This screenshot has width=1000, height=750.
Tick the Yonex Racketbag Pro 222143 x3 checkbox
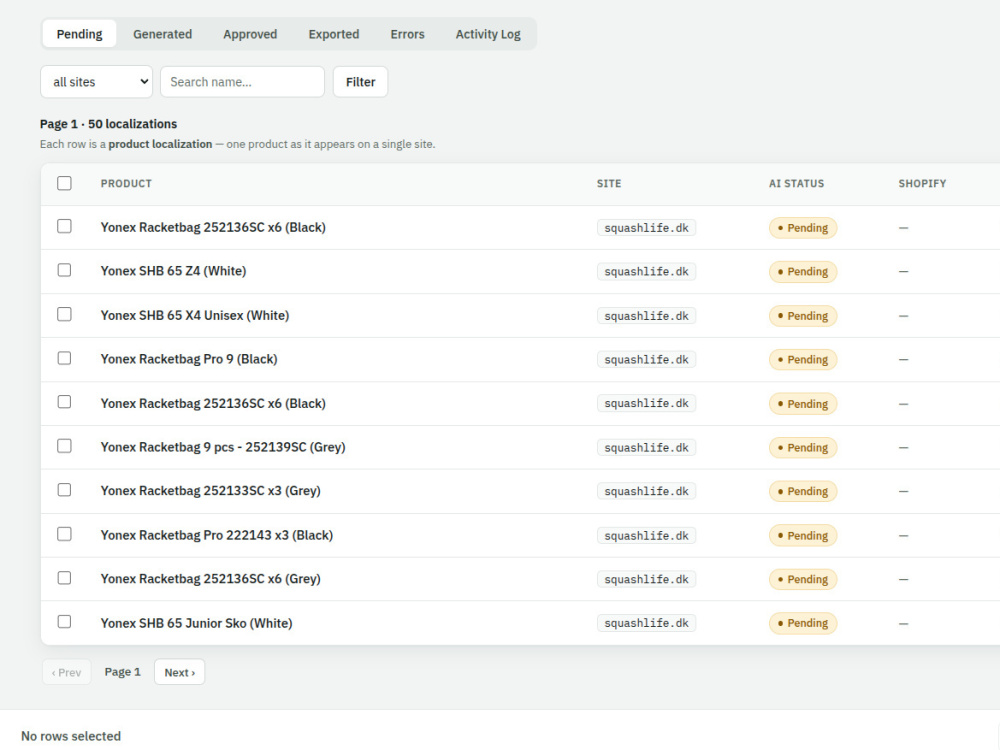click(64, 534)
